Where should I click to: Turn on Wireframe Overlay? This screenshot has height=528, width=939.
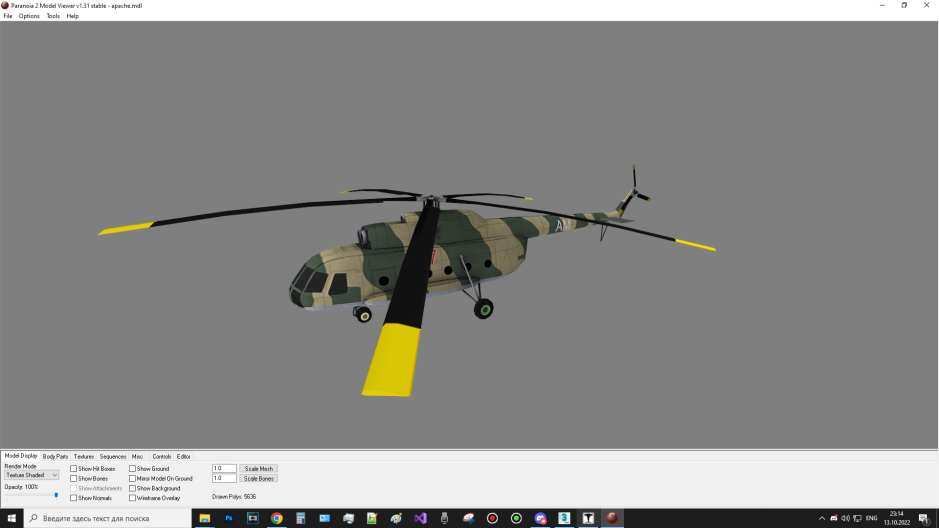[133, 498]
